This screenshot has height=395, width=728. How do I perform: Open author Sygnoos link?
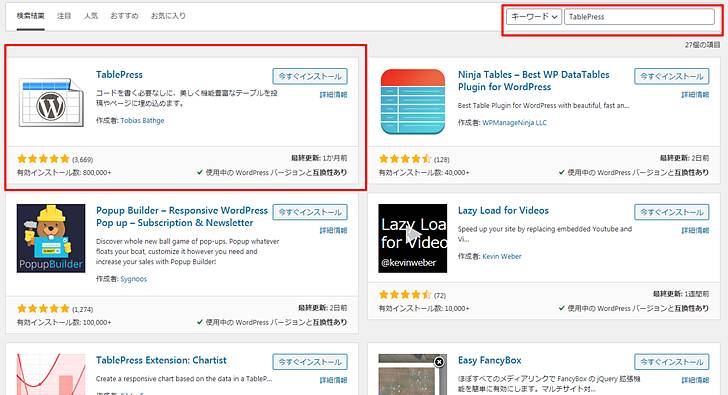133,279
